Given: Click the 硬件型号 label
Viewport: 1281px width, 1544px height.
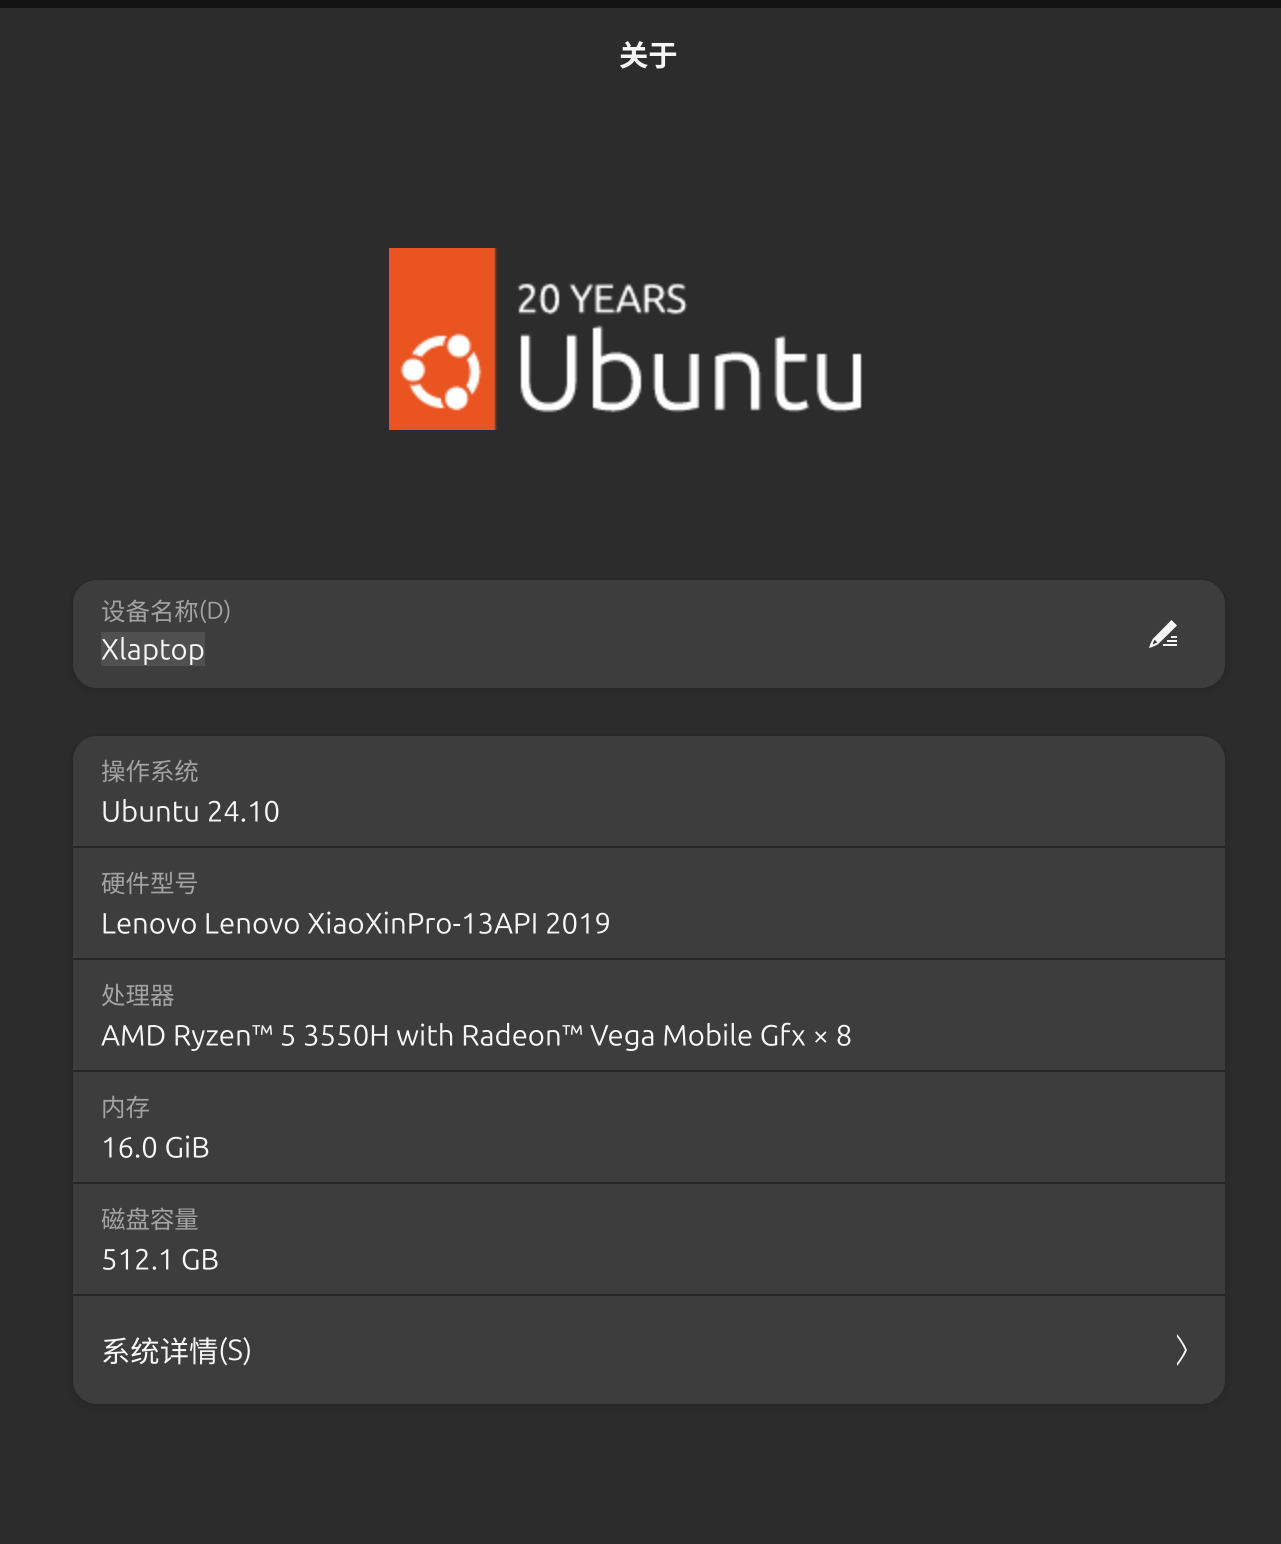Looking at the screenshot, I should point(150,883).
